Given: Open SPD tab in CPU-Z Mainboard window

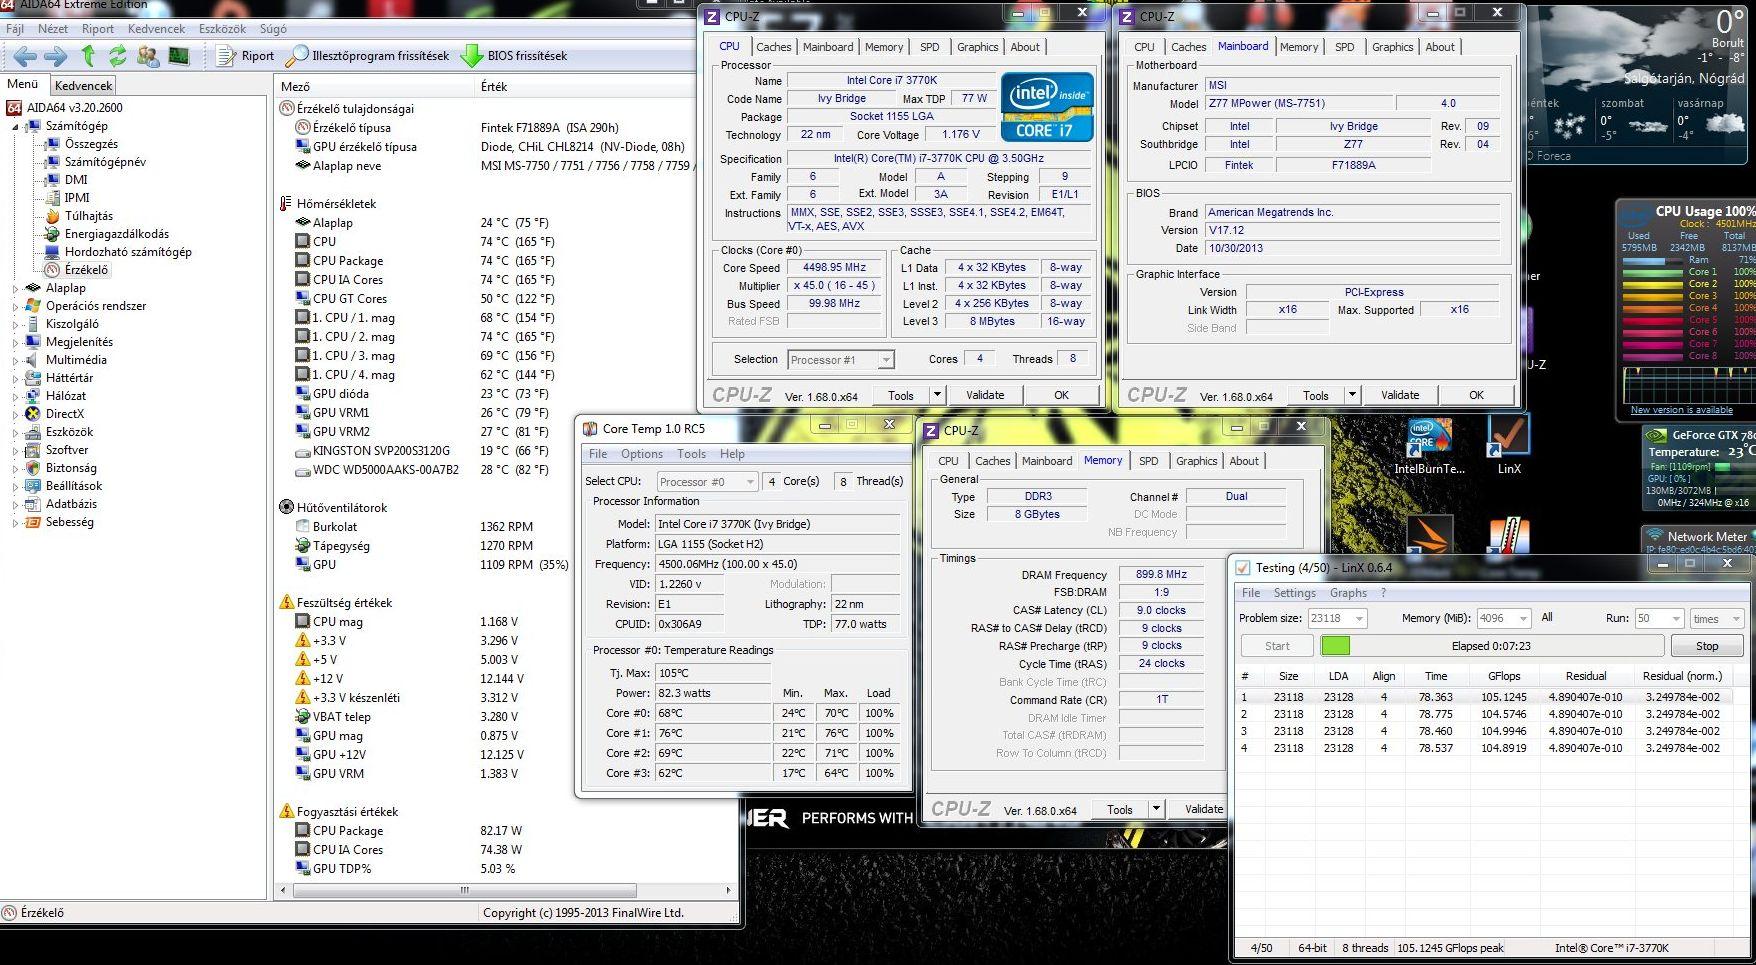Looking at the screenshot, I should 1344,47.
